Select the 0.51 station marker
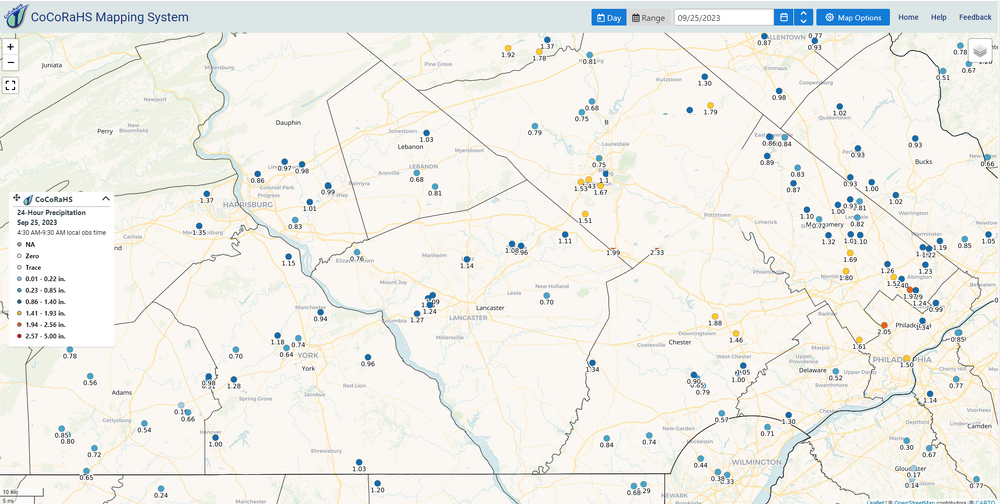This screenshot has height=504, width=1000. pyautogui.click(x=943, y=71)
